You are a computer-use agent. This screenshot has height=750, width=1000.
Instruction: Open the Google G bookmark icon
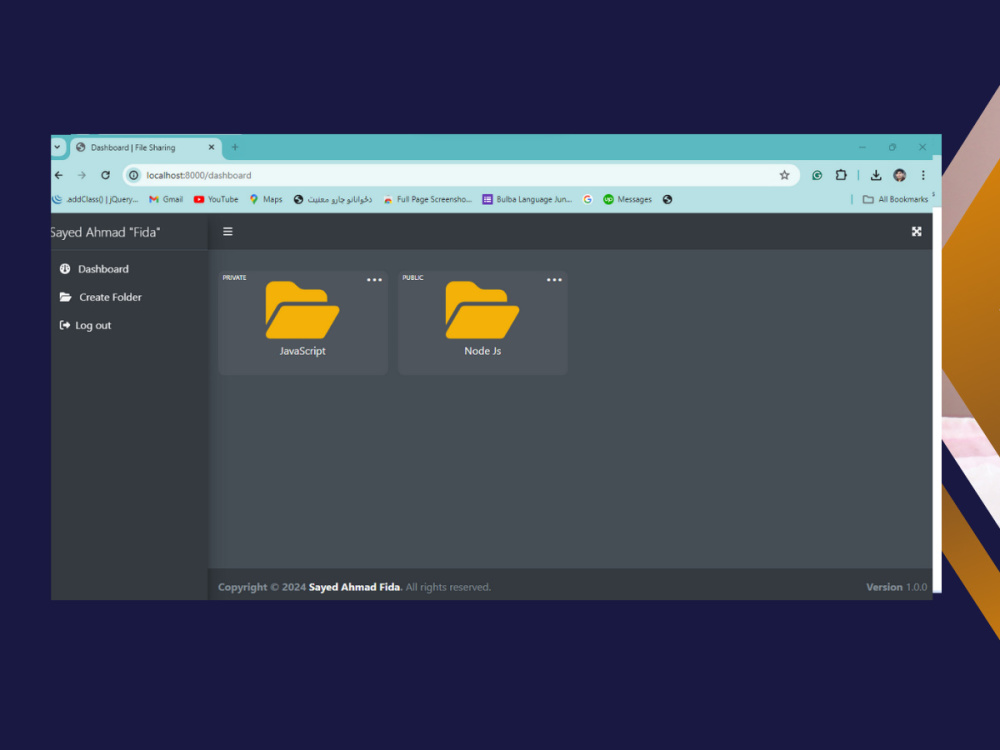coord(587,200)
